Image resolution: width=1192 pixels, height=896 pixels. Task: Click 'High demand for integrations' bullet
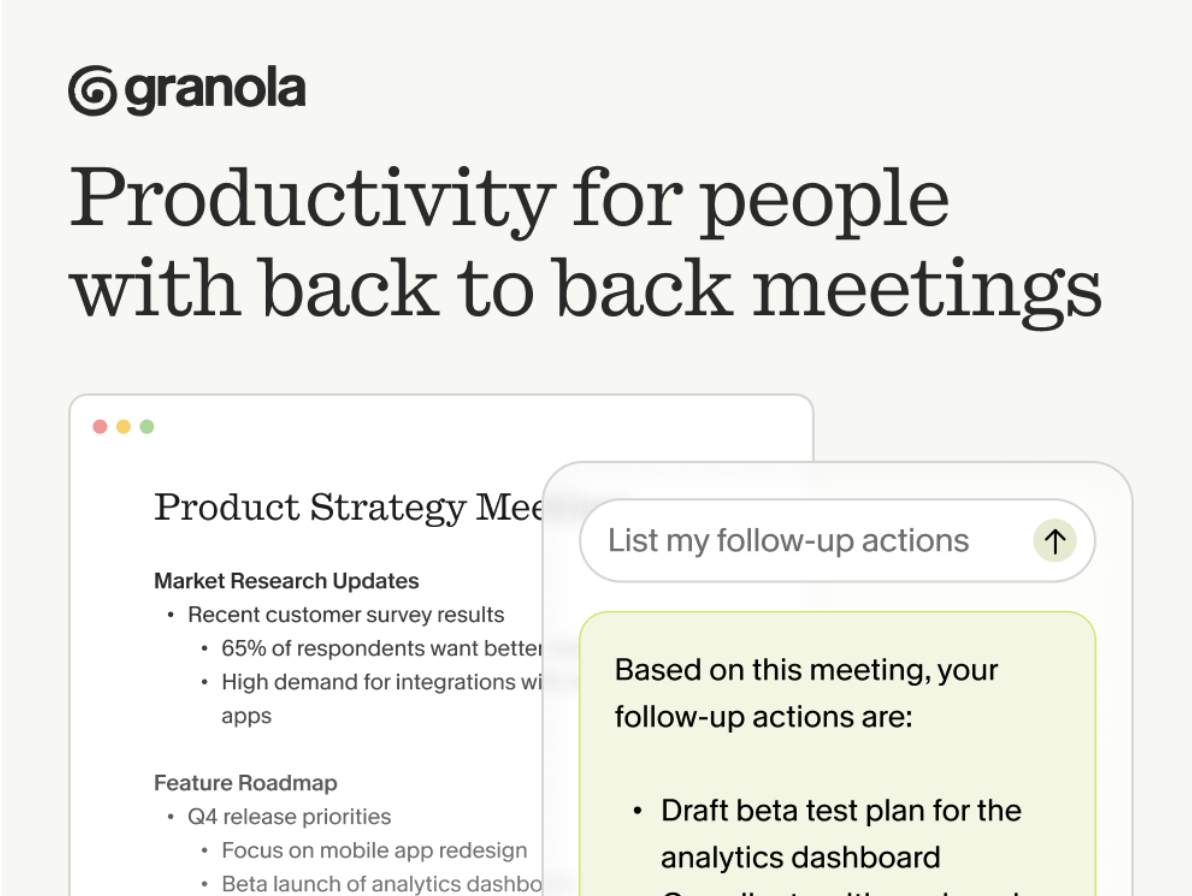pos(381,682)
